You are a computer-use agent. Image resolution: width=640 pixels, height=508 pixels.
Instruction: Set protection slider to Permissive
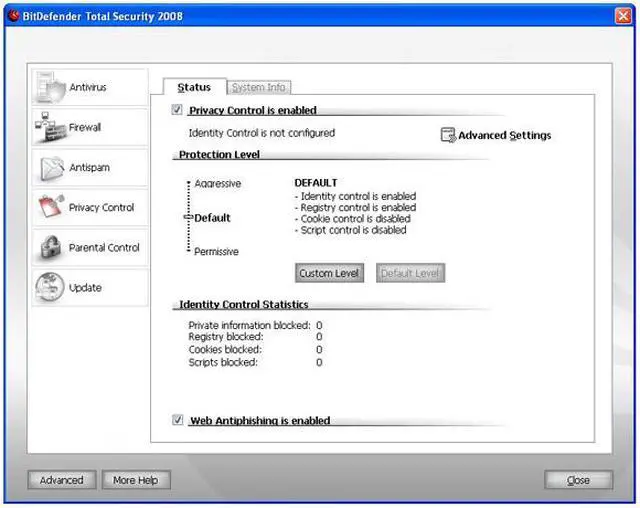(x=188, y=251)
